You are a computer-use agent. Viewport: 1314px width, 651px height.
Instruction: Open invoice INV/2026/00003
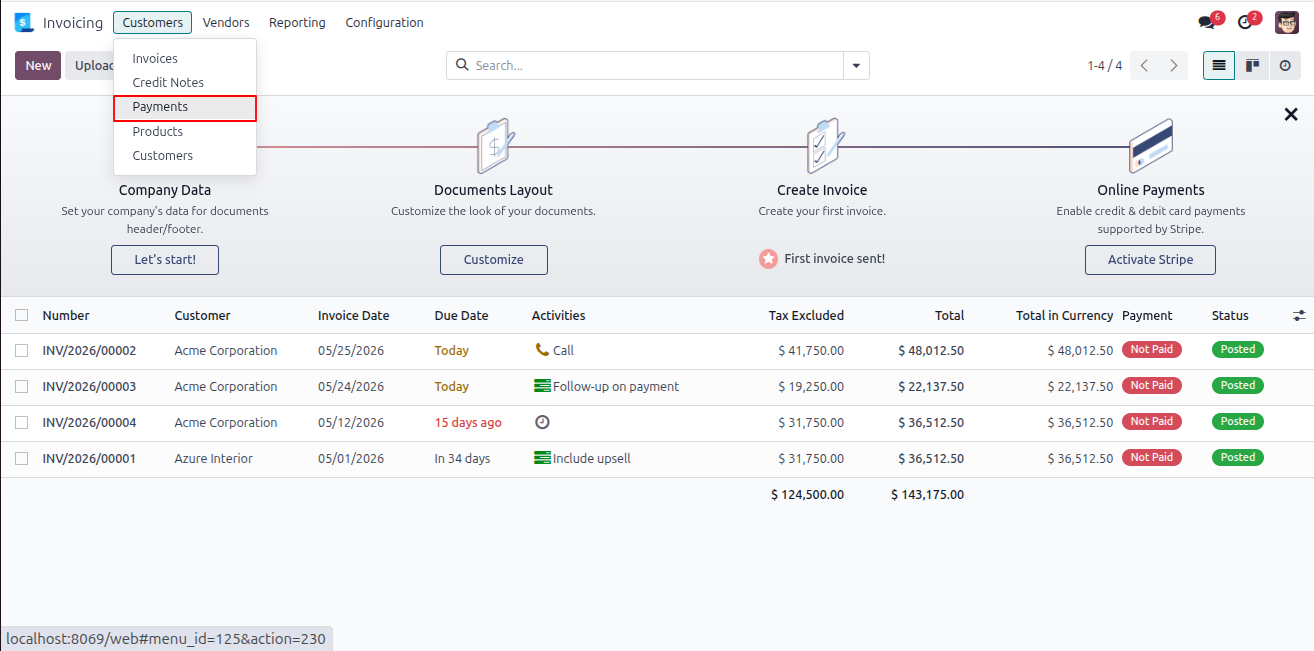pyautogui.click(x=89, y=387)
